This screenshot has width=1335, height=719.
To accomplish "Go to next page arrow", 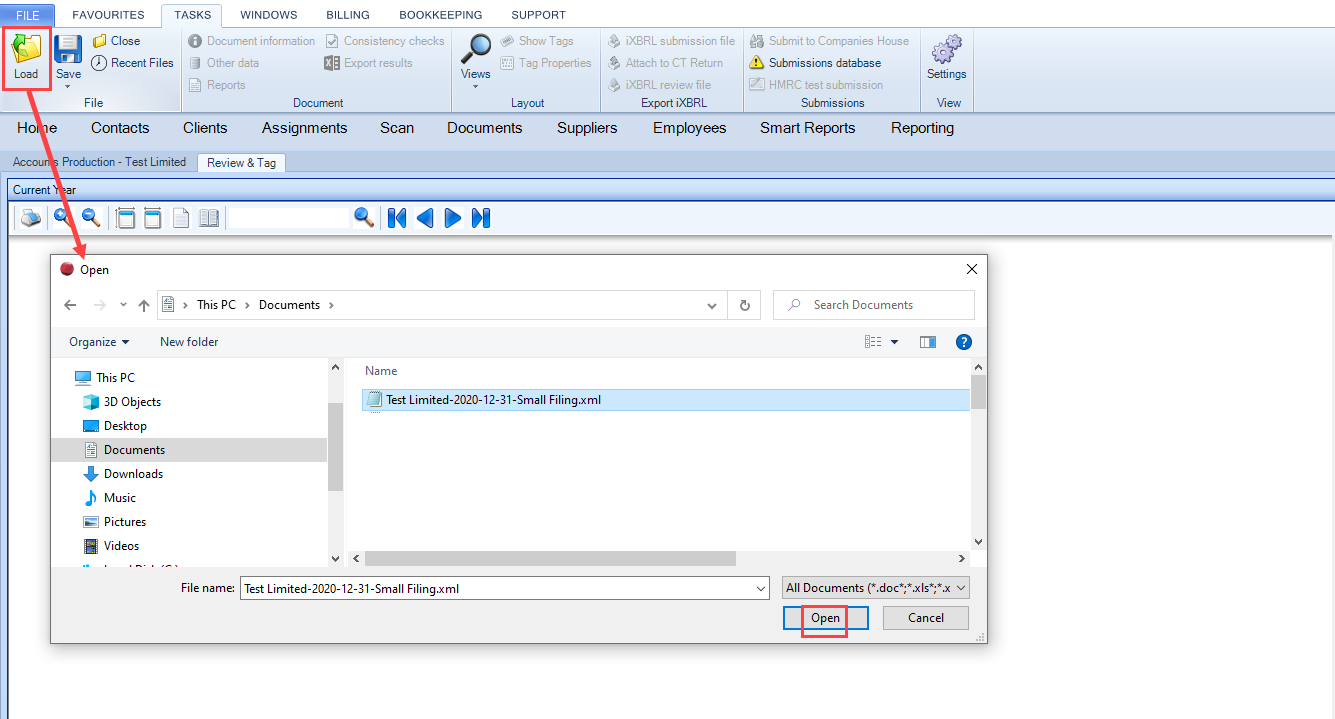I will [x=453, y=218].
